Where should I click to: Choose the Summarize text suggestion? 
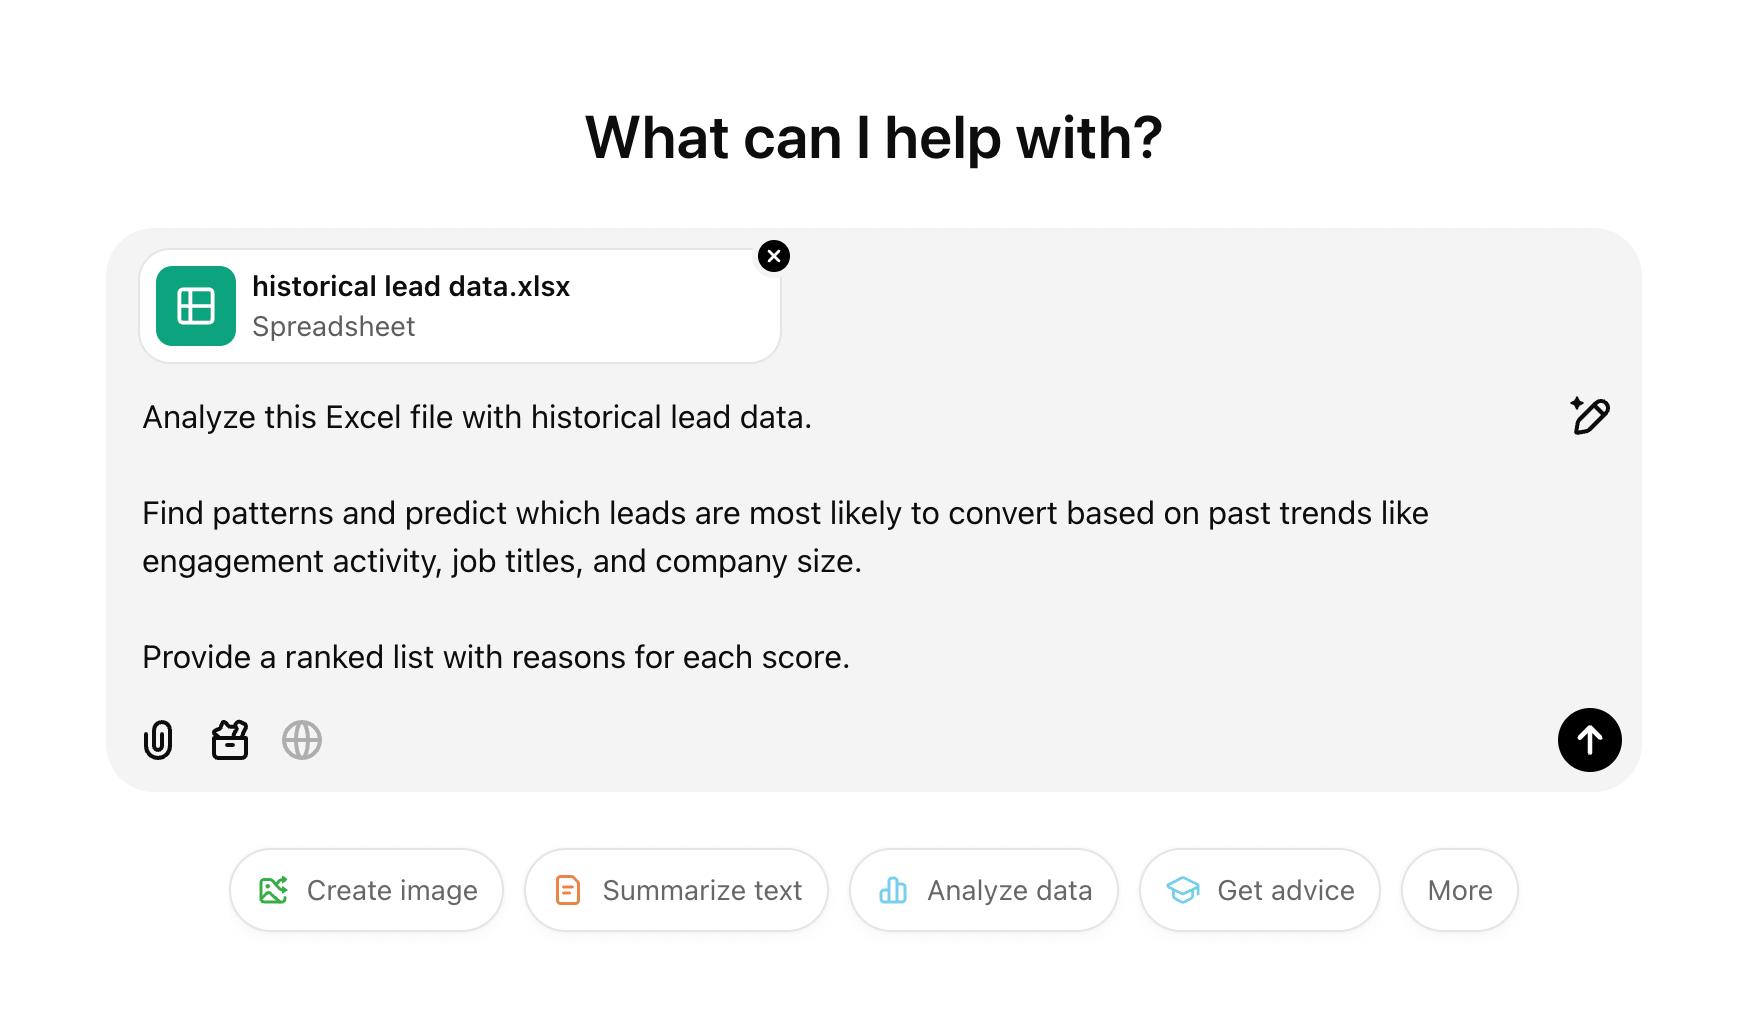pyautogui.click(x=676, y=889)
